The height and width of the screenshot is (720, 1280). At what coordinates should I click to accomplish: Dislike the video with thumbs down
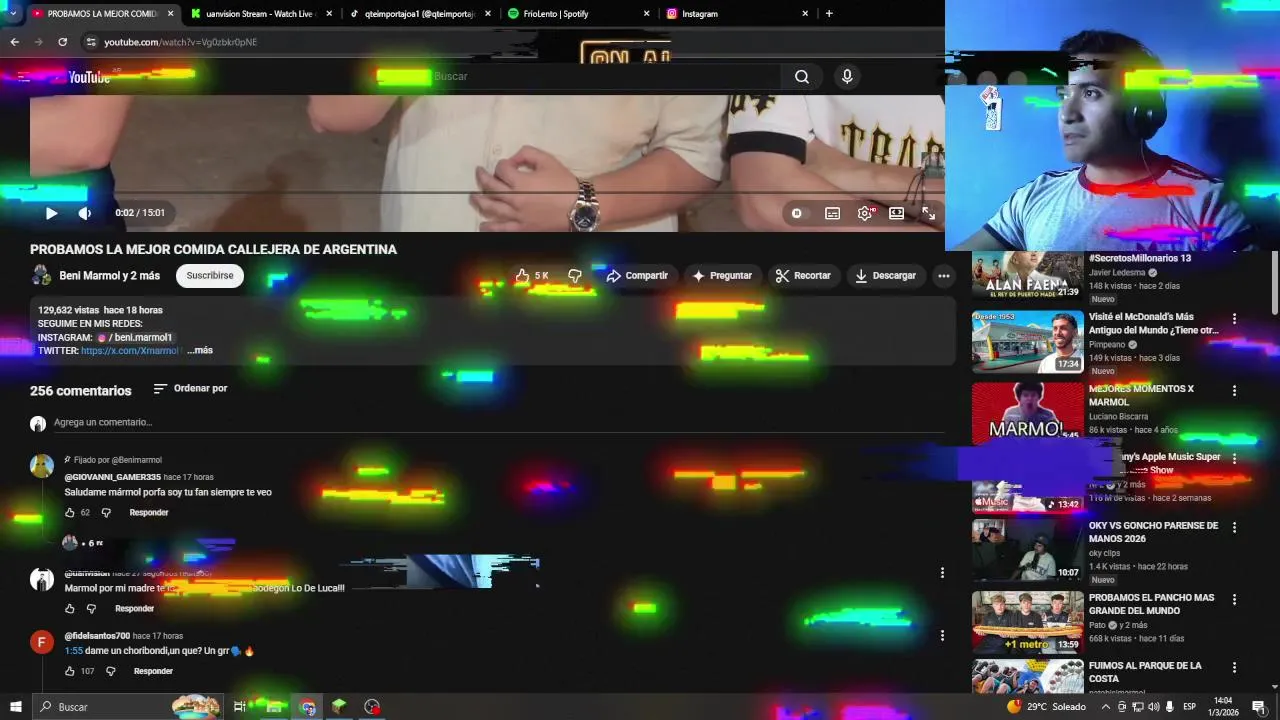click(574, 276)
